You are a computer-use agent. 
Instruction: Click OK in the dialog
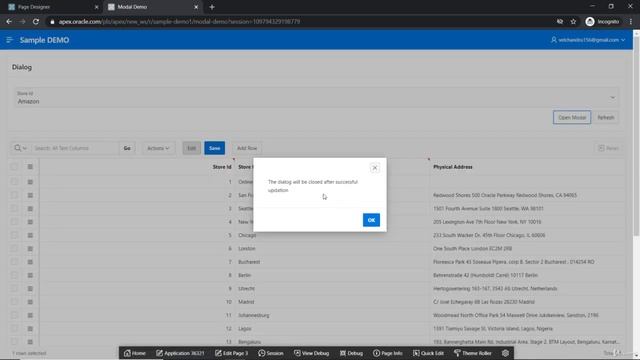coord(371,220)
